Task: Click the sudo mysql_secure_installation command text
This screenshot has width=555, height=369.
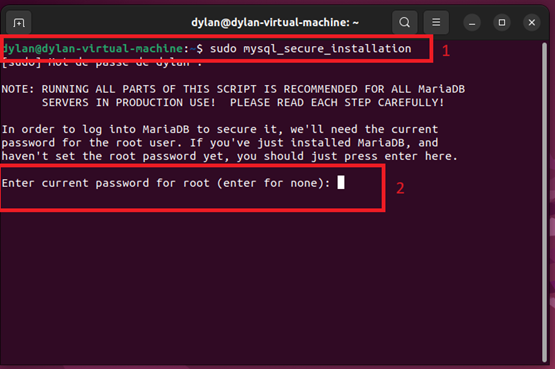Action: [310, 48]
